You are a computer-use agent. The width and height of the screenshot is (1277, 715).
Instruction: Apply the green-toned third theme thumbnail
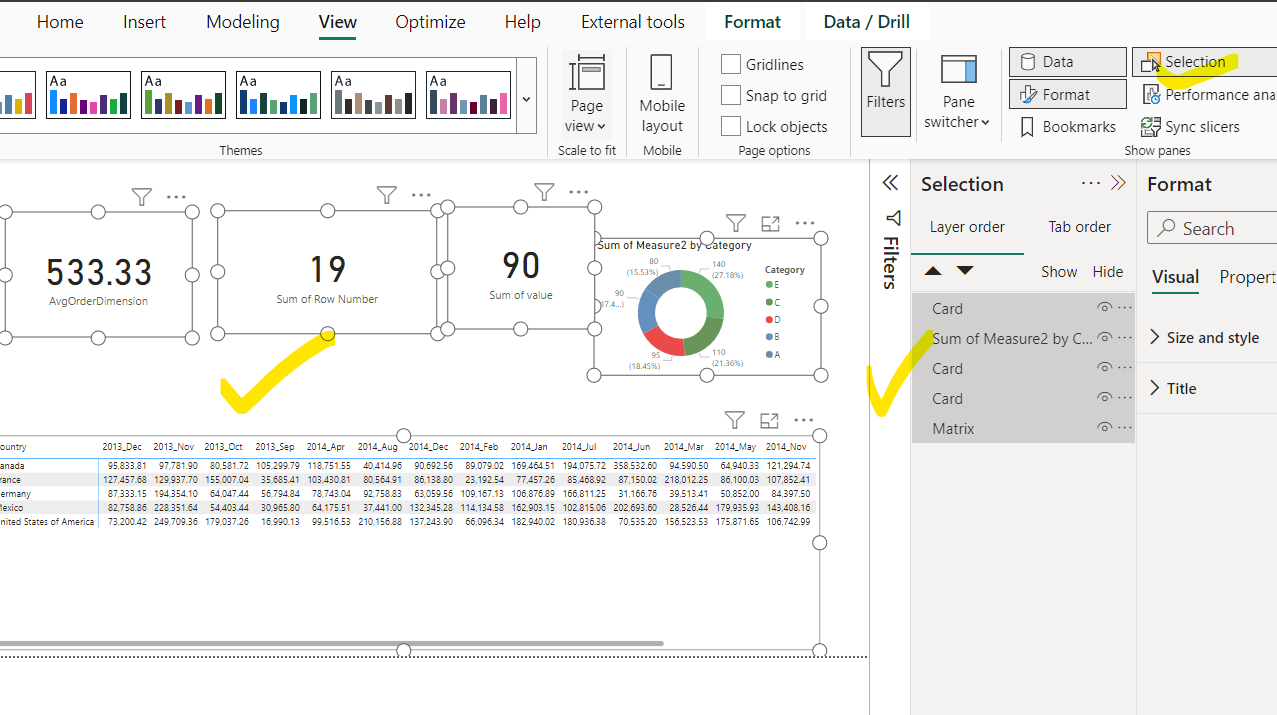point(183,95)
